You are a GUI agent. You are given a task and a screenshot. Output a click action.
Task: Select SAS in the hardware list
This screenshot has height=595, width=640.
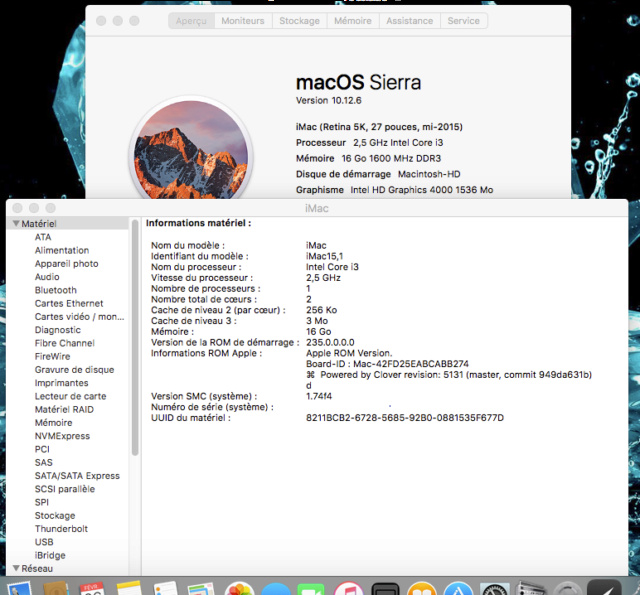pyautogui.click(x=44, y=462)
